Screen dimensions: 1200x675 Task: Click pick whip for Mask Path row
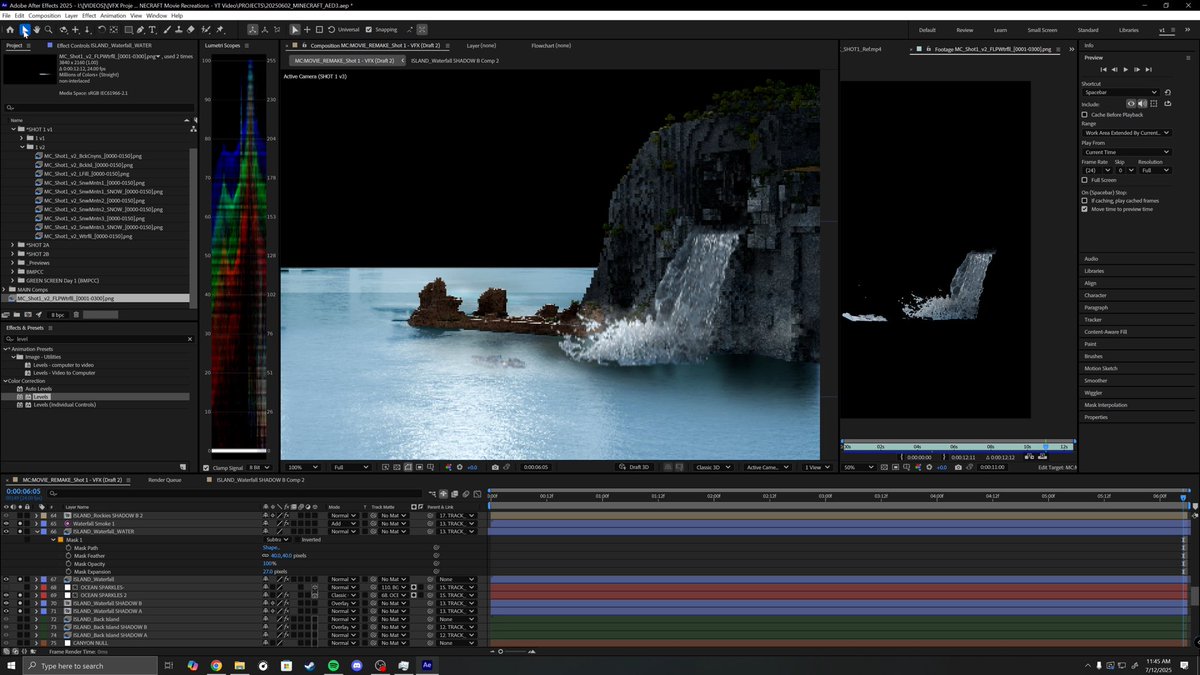436,548
